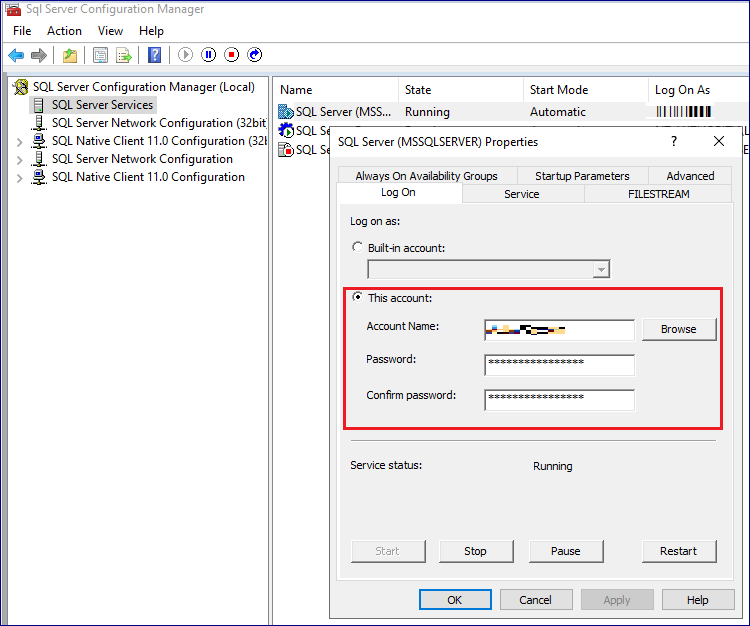This screenshot has height=626, width=750.
Task: Open the blue Help toolbar icon
Action: click(x=154, y=55)
